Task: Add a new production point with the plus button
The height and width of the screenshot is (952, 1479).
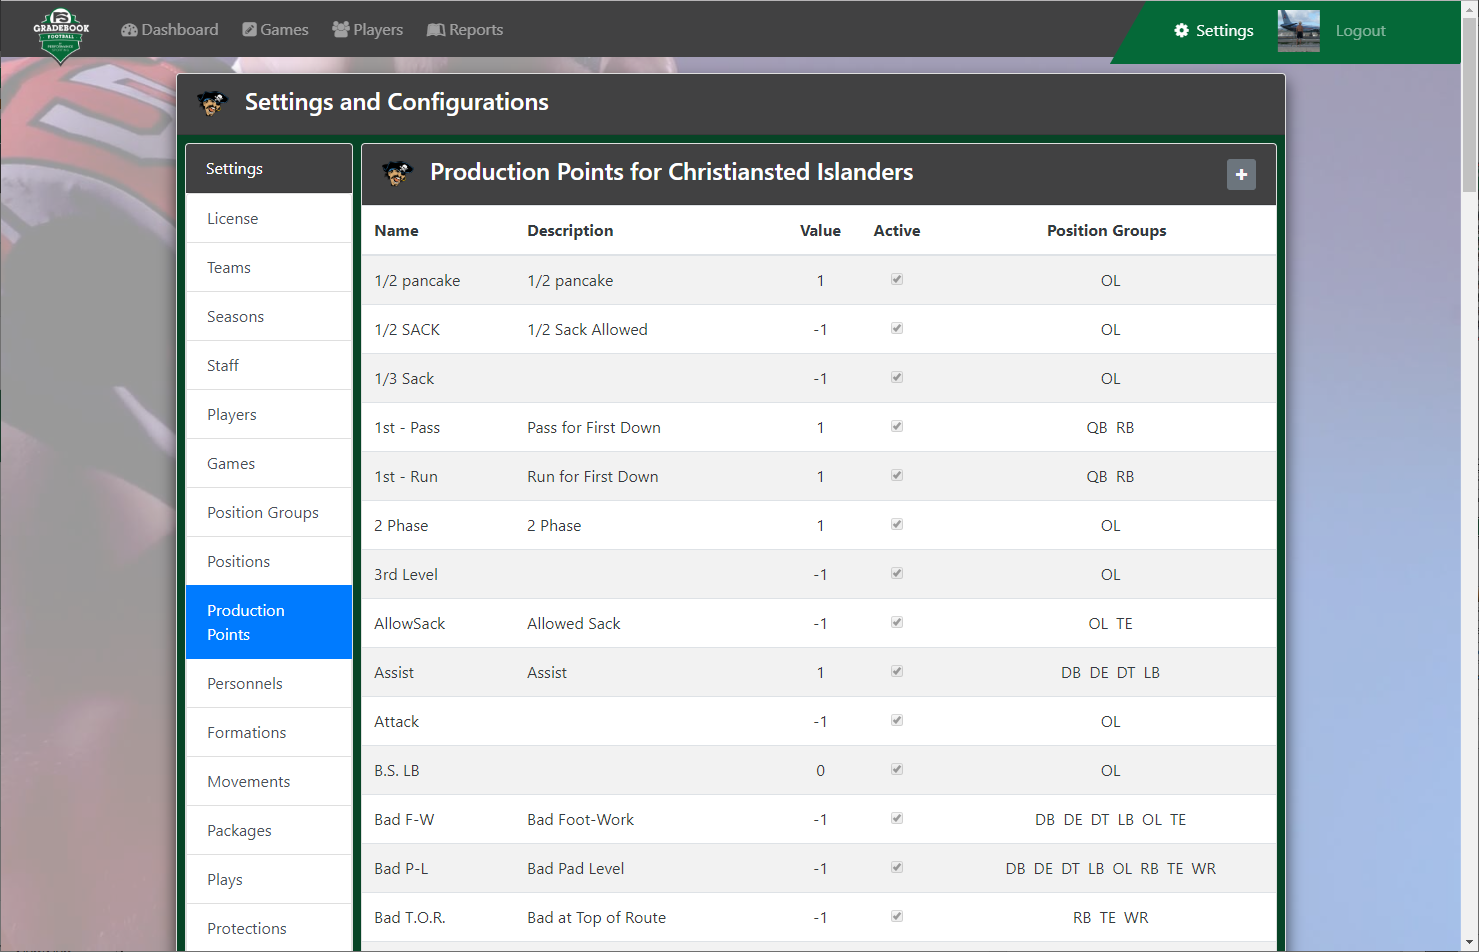Action: pos(1241,174)
